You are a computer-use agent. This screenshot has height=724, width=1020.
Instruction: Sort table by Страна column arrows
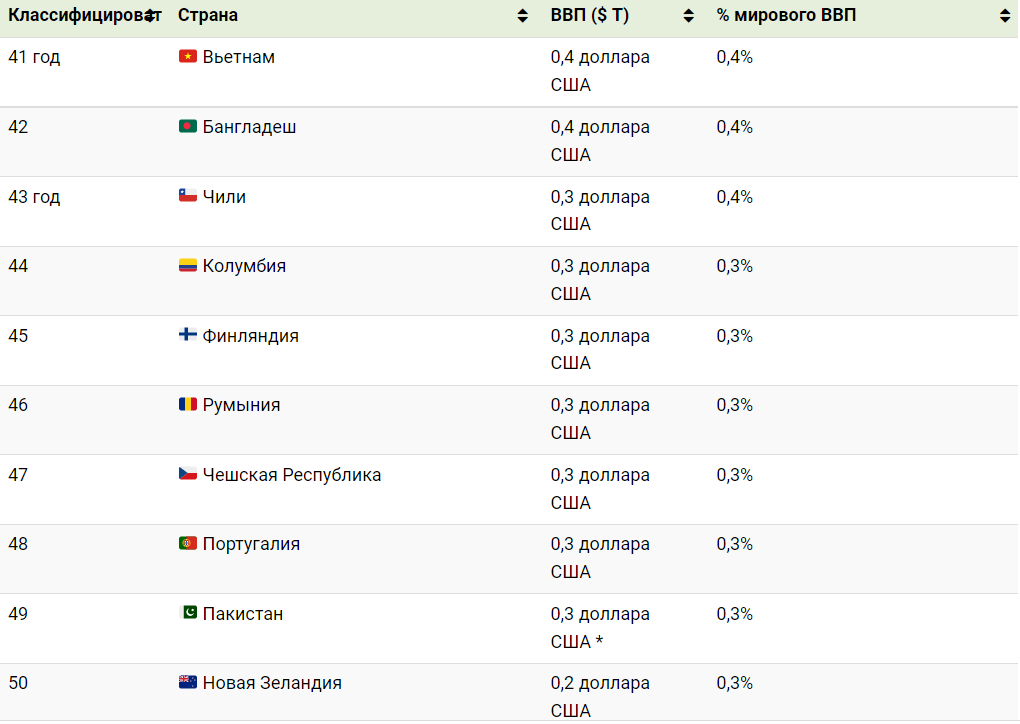pyautogui.click(x=522, y=16)
